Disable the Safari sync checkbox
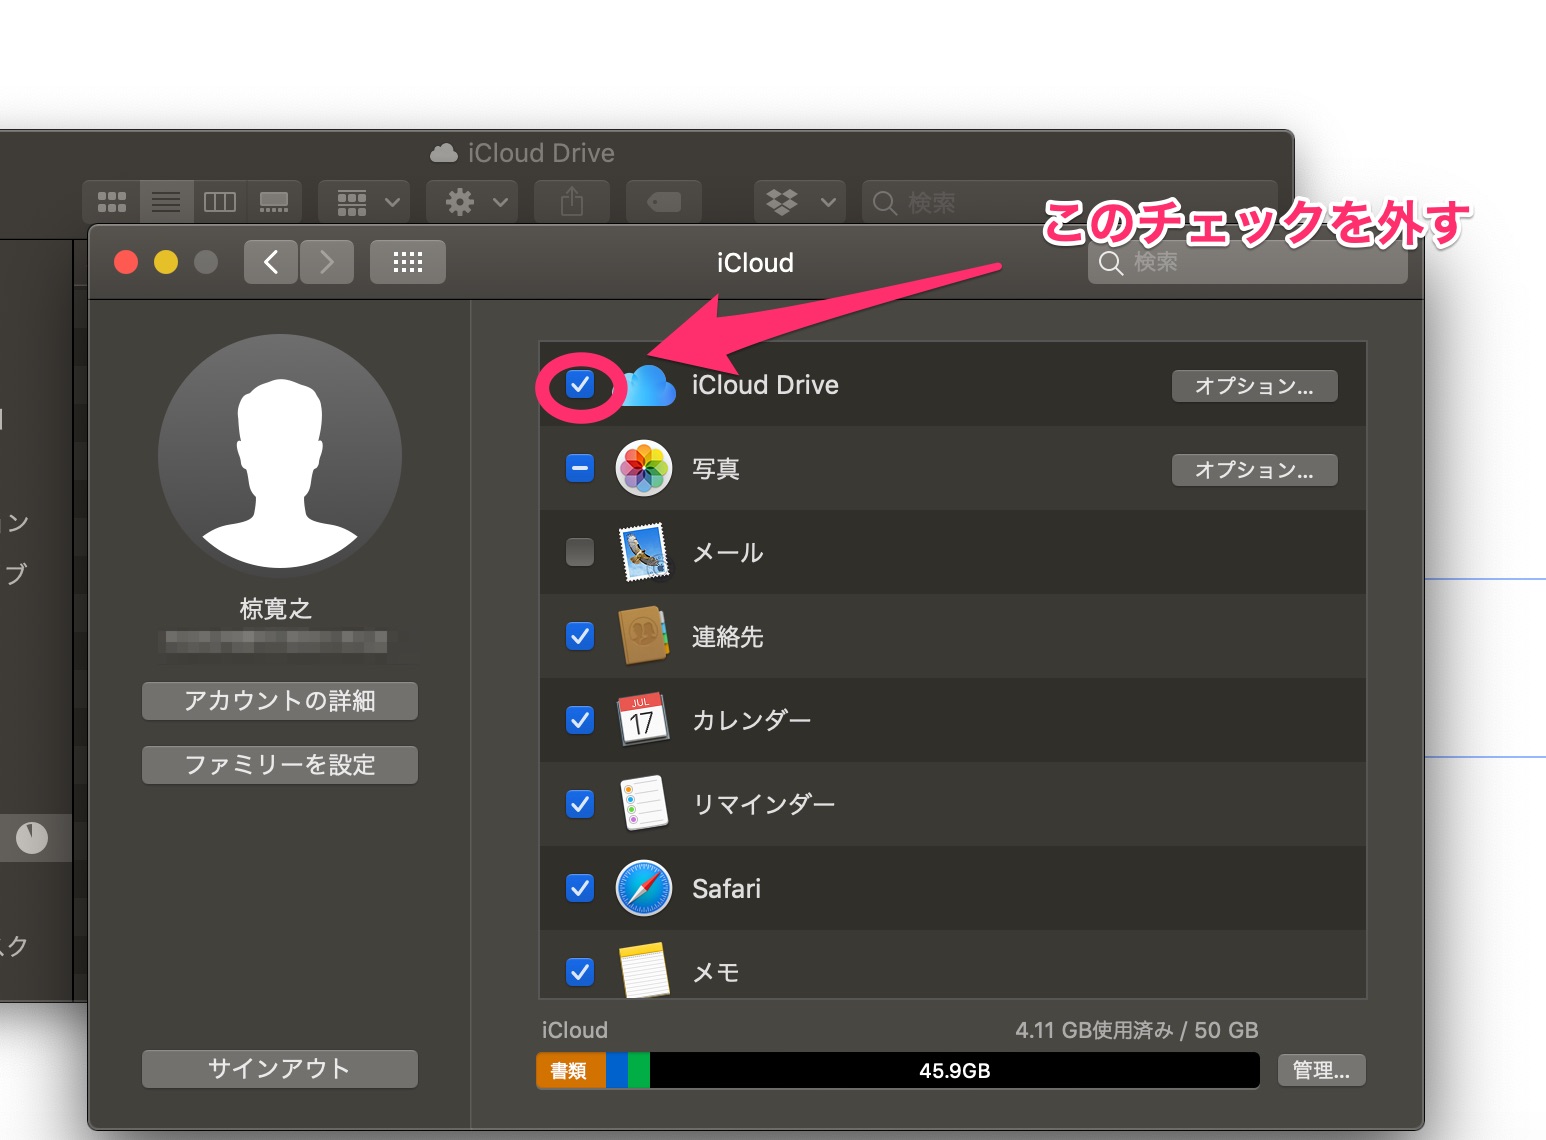 580,888
